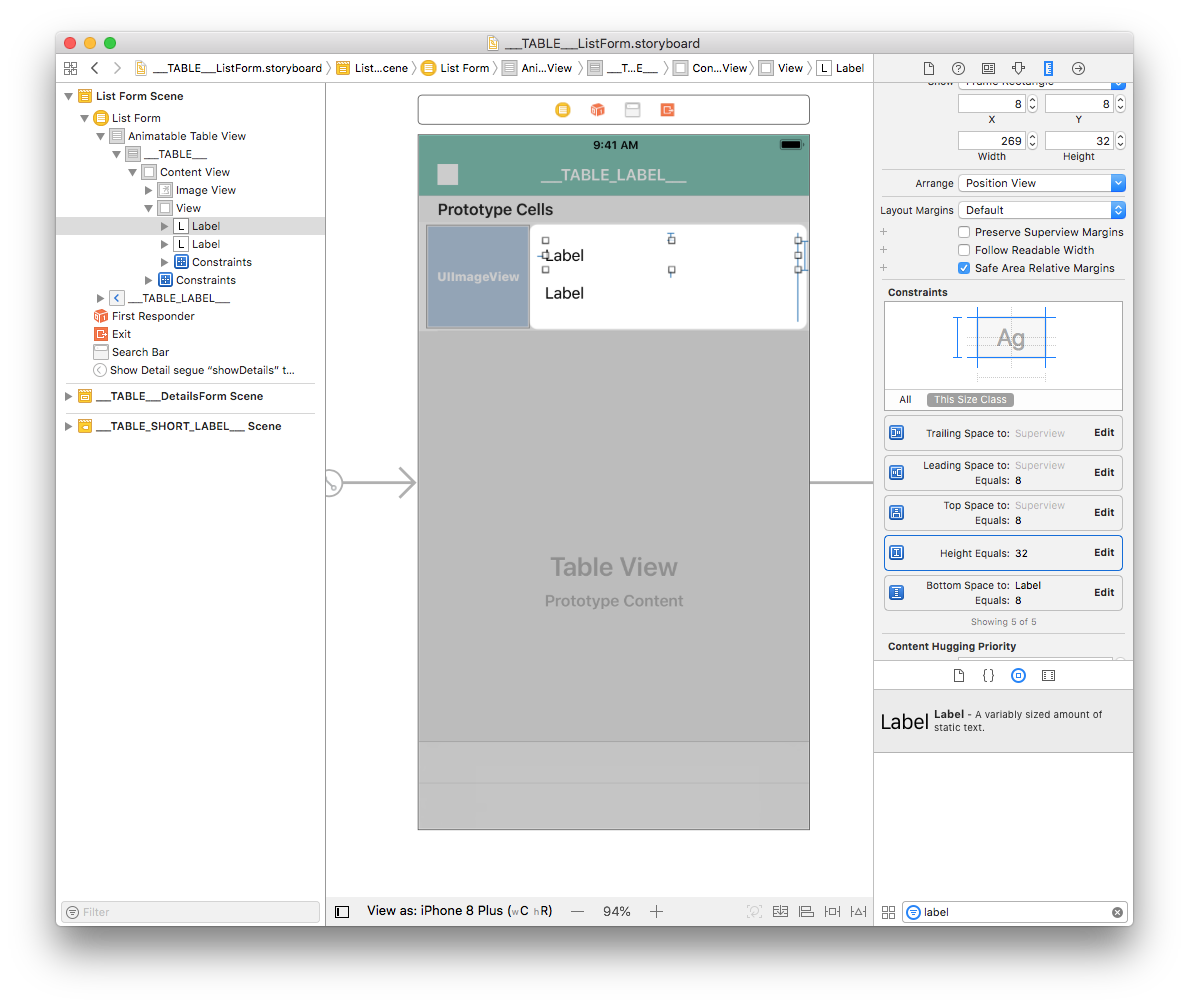Open the Arrange Position View dropdown
The image size is (1189, 1006).
(1042, 183)
